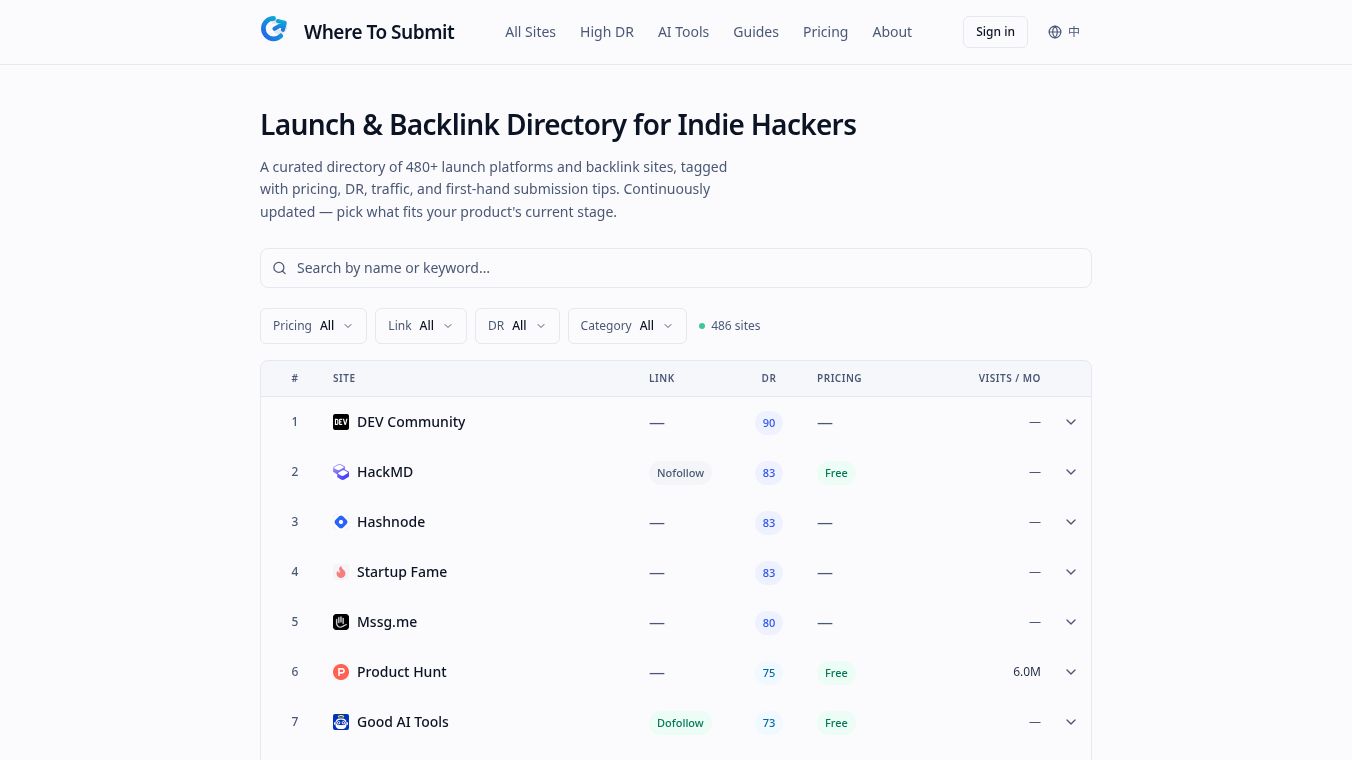This screenshot has width=1352, height=760.
Task: Click the DR 75 badge for Product Hunt
Action: [769, 673]
